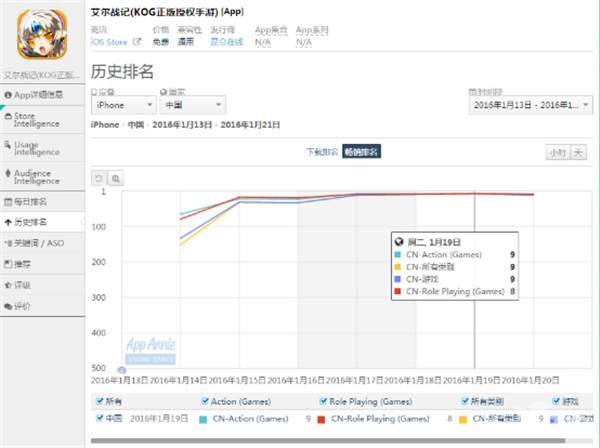Toggle the 所有类别 checkbox
Screen dimensions: 600x448
tap(465, 401)
